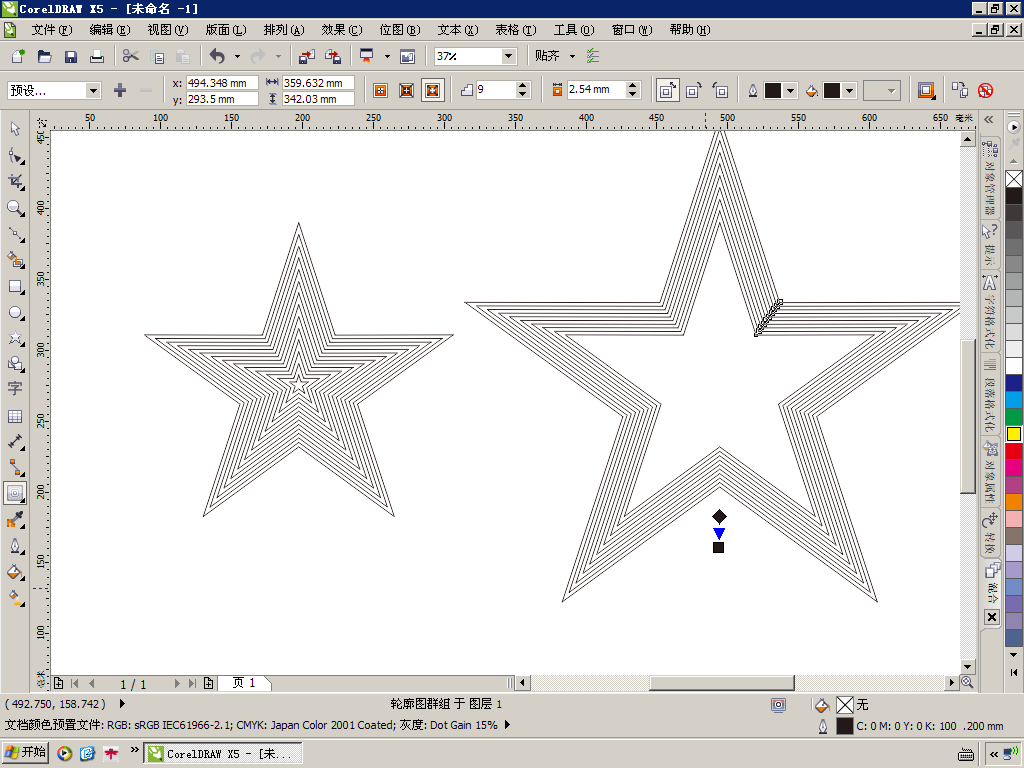Select the Dimension tool

[x=15, y=442]
